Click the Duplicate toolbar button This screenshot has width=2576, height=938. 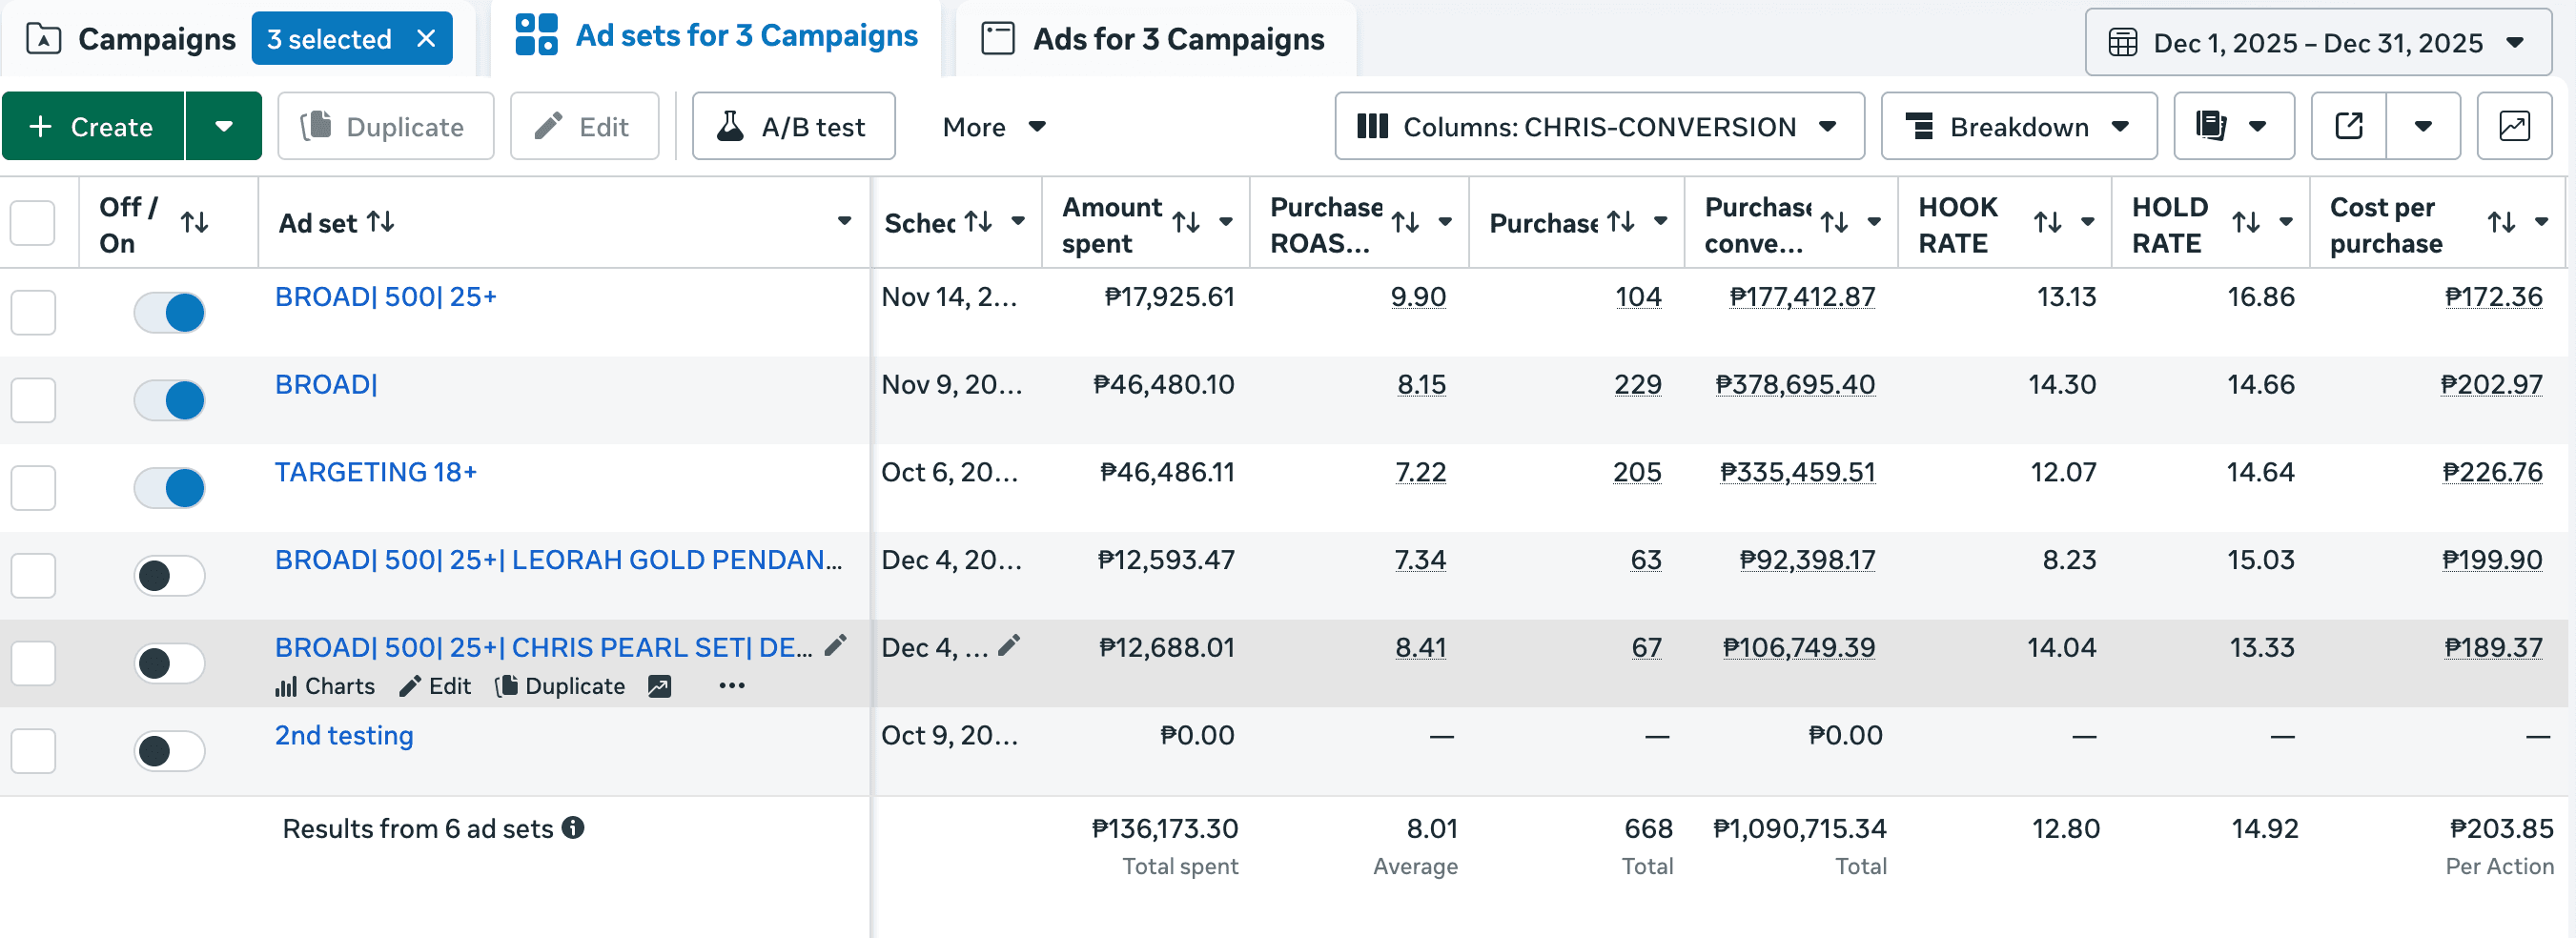(385, 126)
